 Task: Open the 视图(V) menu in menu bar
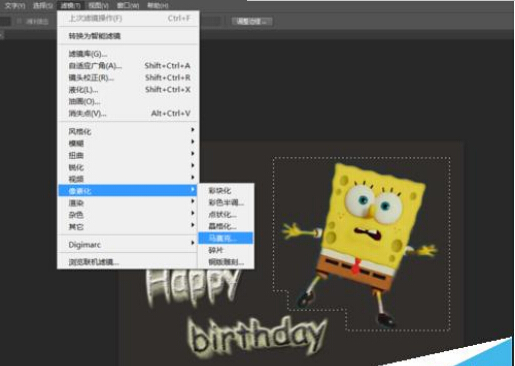pos(98,5)
